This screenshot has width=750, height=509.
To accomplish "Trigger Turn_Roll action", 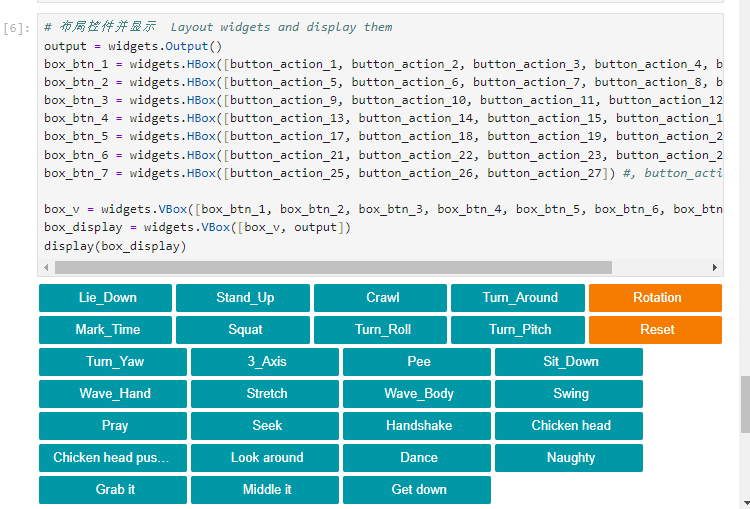I will pyautogui.click(x=380, y=330).
